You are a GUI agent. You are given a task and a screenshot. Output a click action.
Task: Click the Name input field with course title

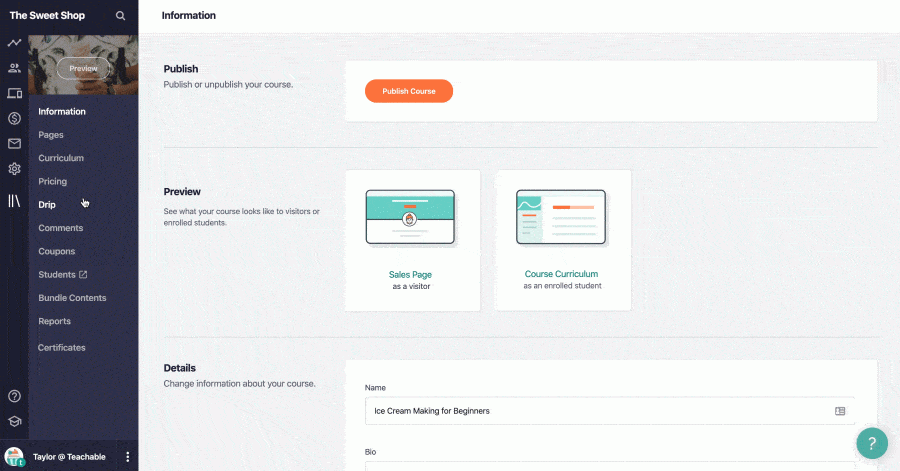pyautogui.click(x=610, y=411)
